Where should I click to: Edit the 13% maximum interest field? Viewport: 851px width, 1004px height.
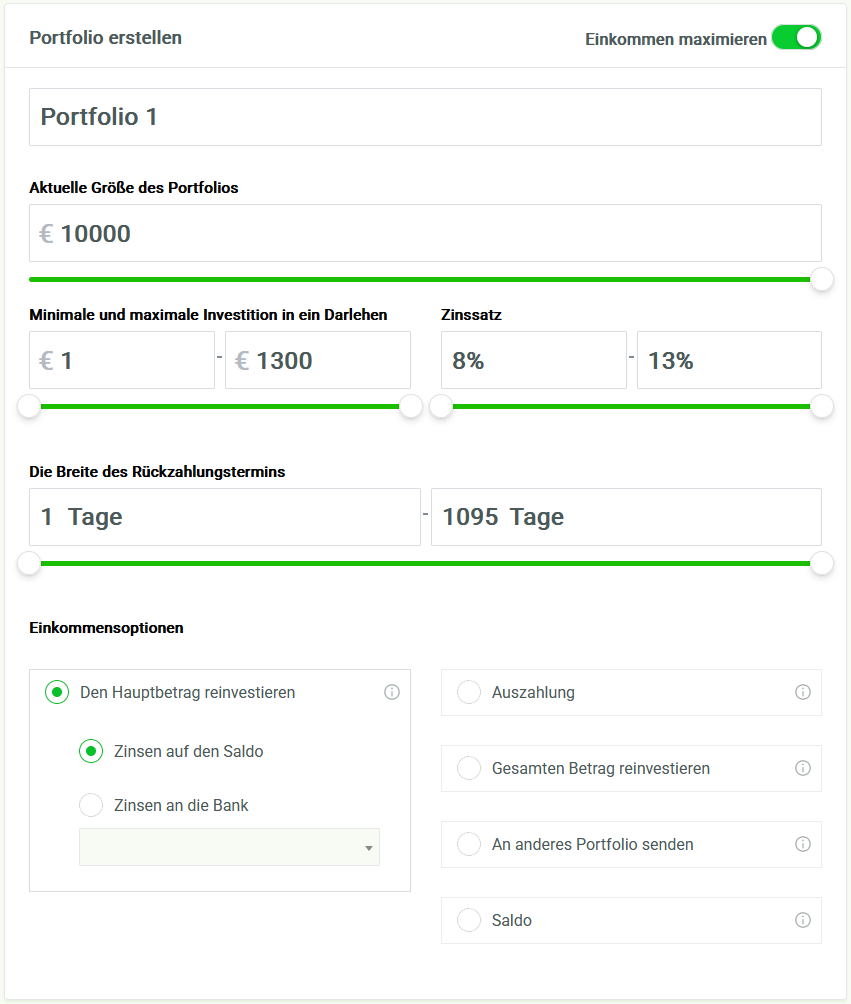pos(729,360)
